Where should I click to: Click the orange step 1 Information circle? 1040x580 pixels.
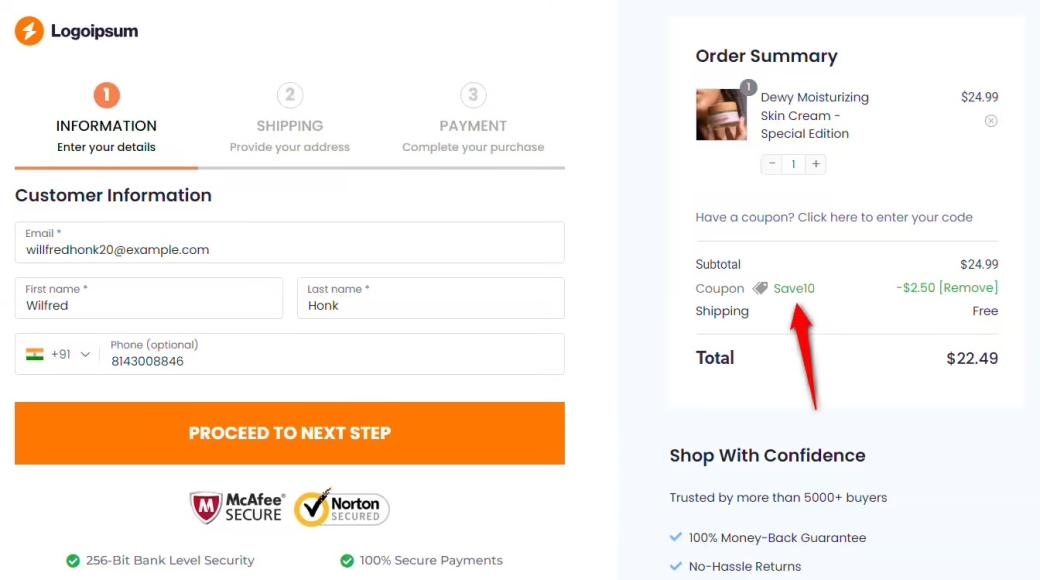[106, 95]
